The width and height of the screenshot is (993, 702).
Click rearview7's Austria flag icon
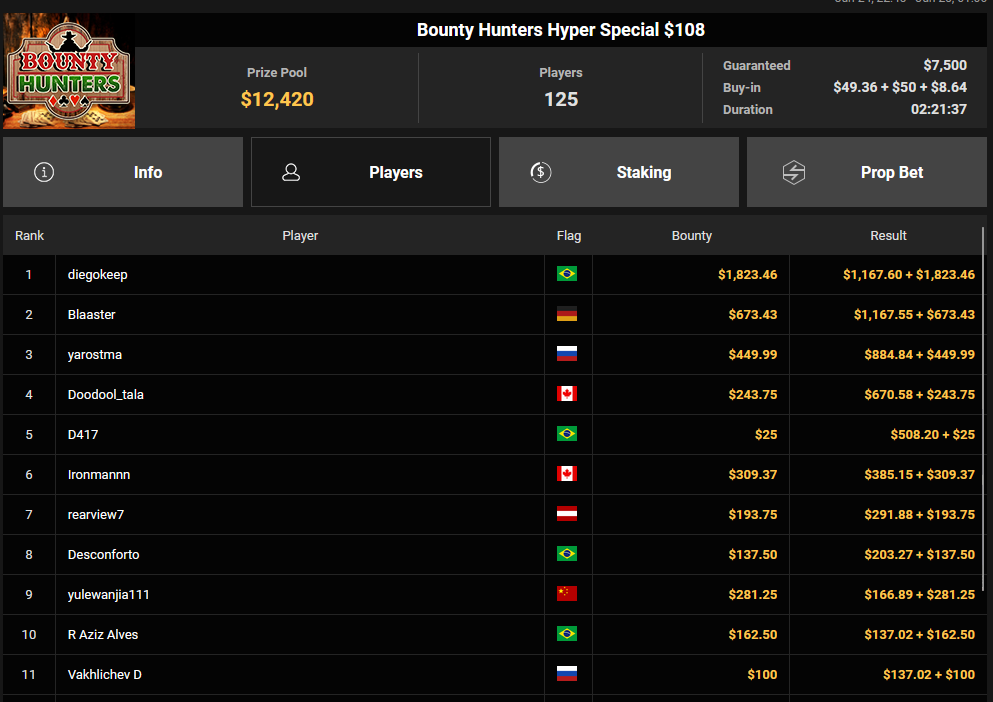coord(567,514)
